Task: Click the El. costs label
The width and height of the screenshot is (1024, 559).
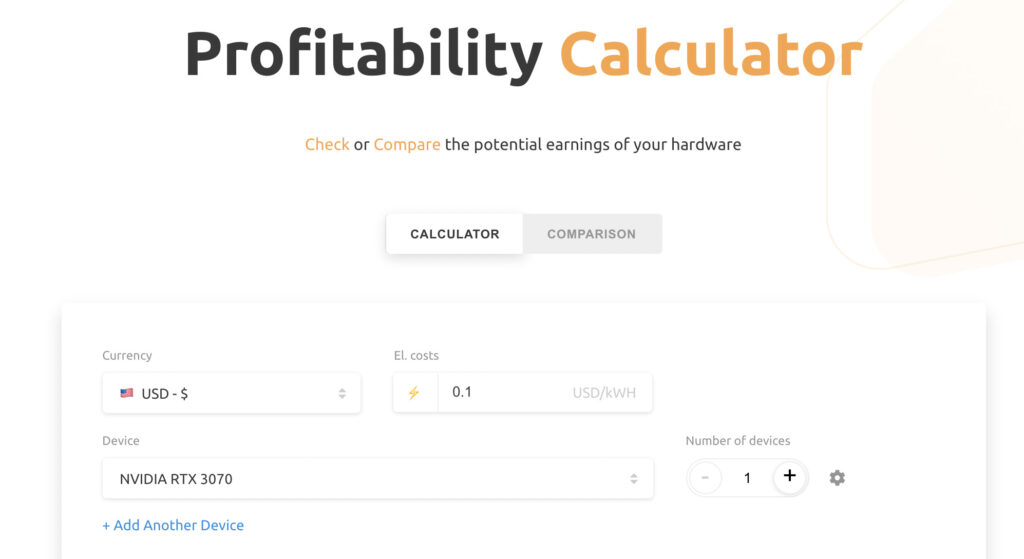Action: coord(416,355)
